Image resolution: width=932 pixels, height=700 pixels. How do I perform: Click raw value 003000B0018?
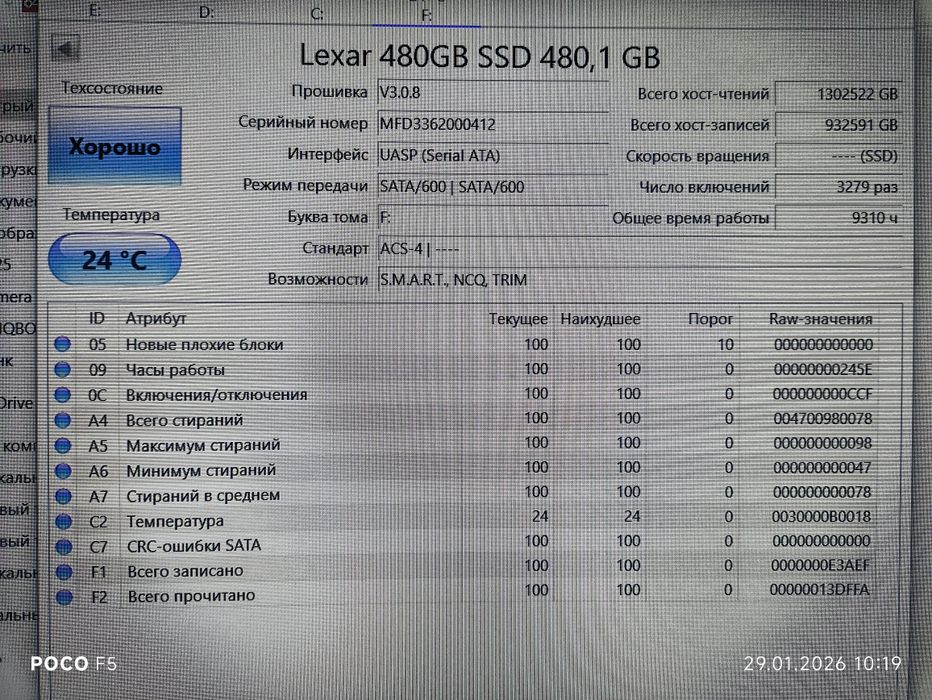coord(821,517)
